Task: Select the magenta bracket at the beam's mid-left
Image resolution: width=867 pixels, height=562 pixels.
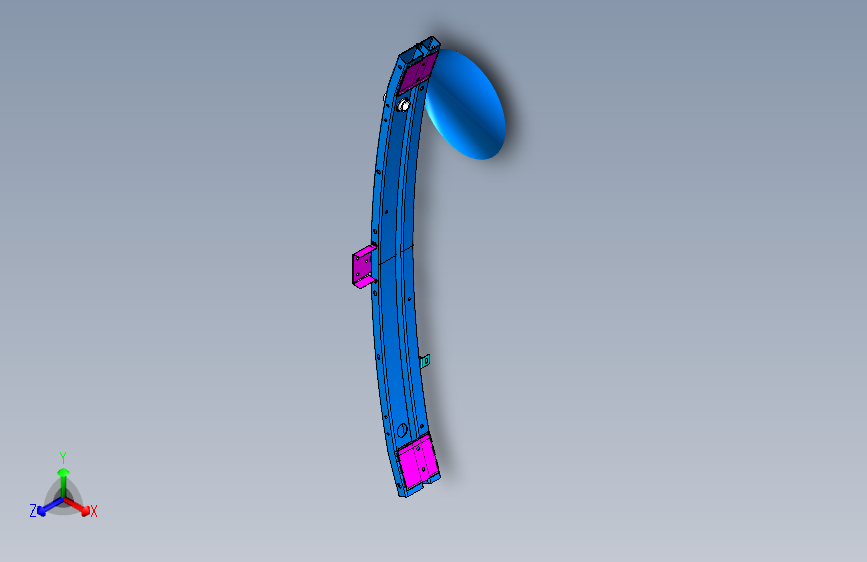Action: pyautogui.click(x=363, y=267)
